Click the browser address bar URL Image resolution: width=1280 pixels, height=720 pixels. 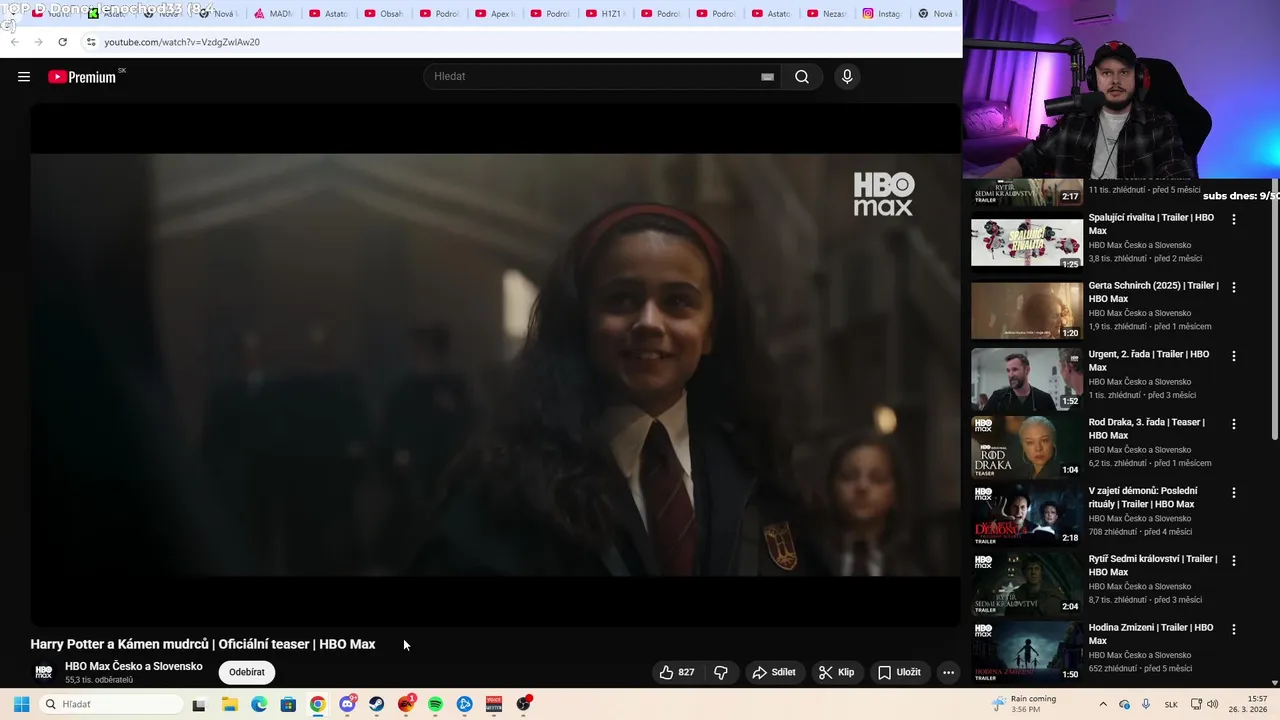[182, 42]
